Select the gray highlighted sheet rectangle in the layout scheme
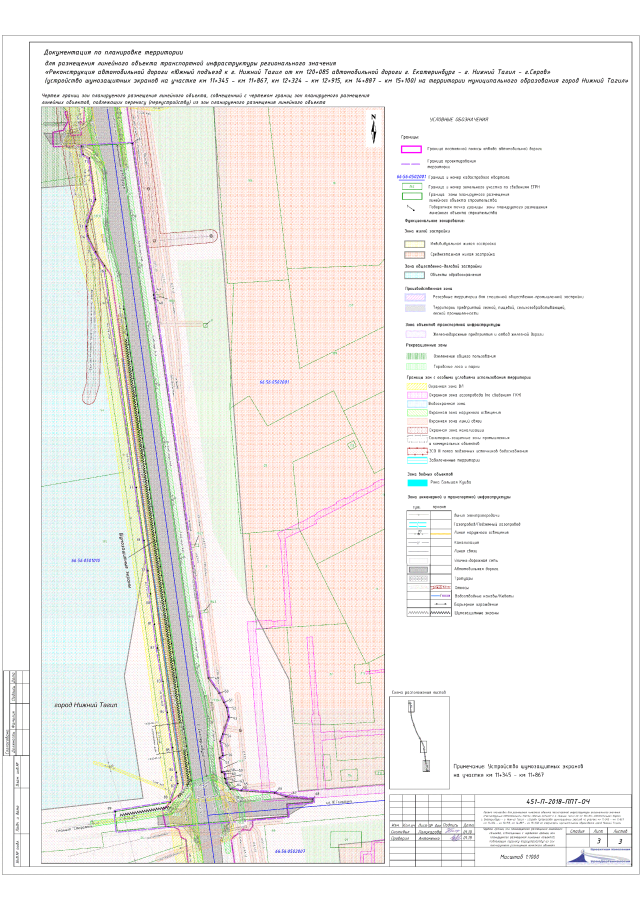The height and width of the screenshot is (905, 640). click(426, 766)
